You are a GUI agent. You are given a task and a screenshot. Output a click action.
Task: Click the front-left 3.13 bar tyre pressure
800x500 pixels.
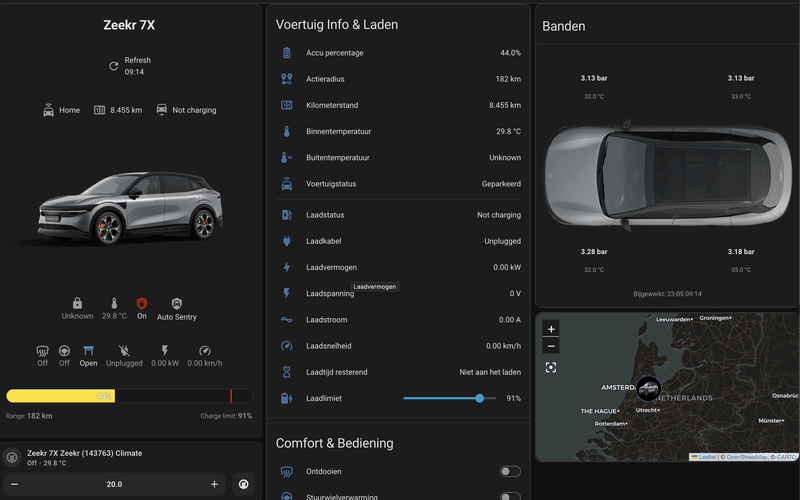click(x=594, y=78)
